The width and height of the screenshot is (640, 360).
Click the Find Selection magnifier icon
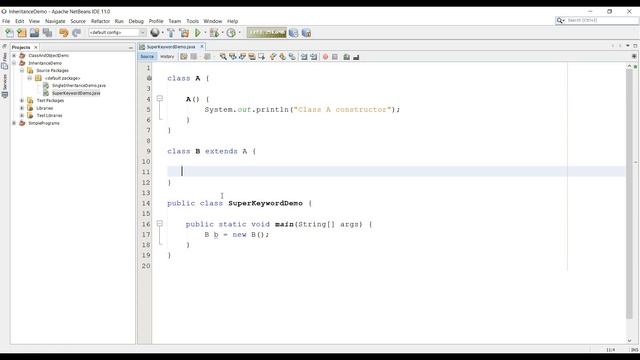point(223,57)
